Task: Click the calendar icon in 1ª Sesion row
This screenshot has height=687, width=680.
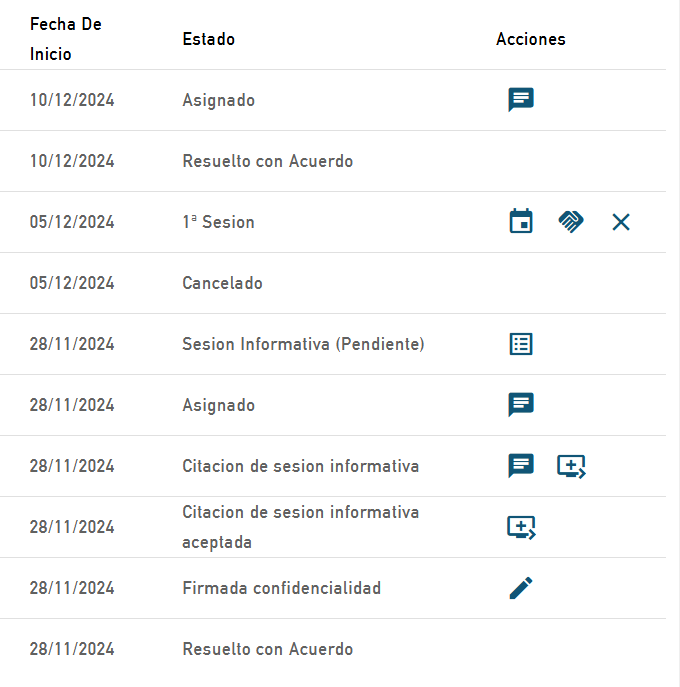Action: point(521,222)
